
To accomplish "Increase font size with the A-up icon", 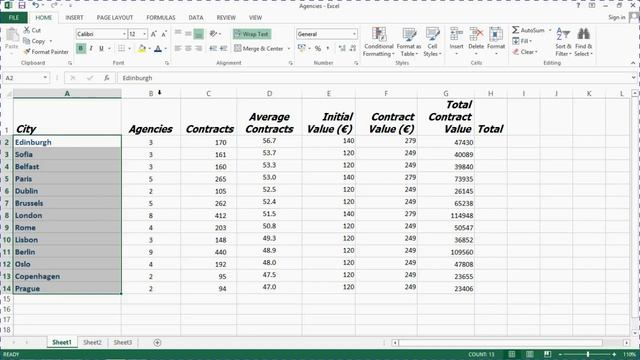I will point(153,34).
